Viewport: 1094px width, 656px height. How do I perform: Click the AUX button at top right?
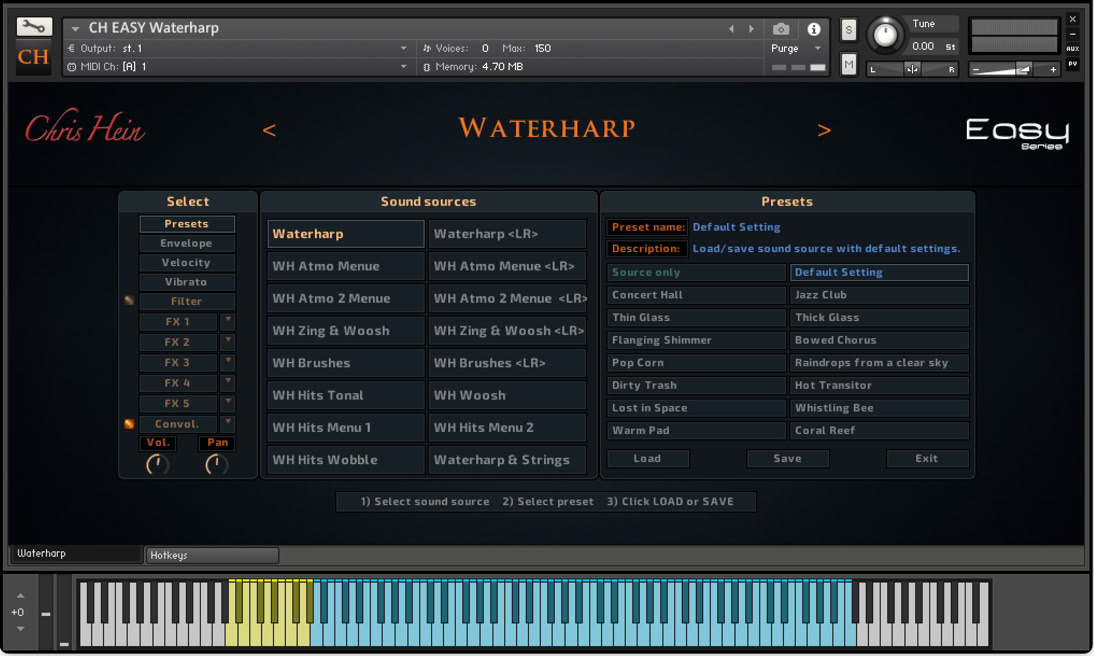point(1072,48)
